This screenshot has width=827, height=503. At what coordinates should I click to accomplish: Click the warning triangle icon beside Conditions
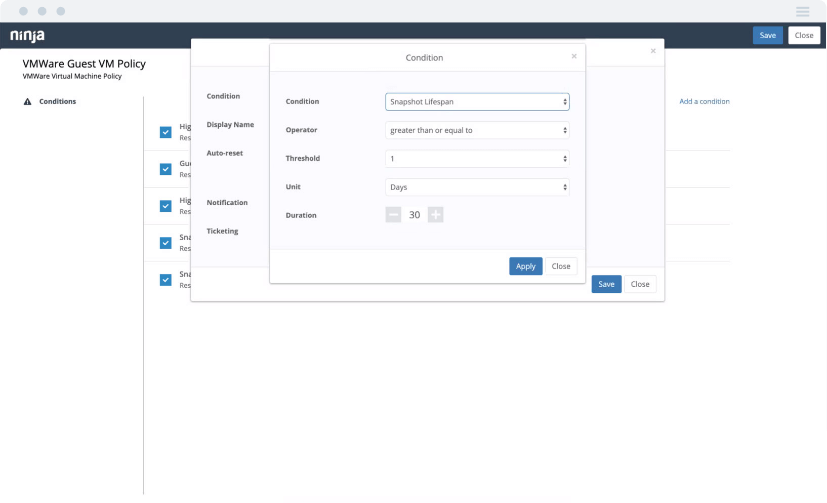pyautogui.click(x=27, y=102)
